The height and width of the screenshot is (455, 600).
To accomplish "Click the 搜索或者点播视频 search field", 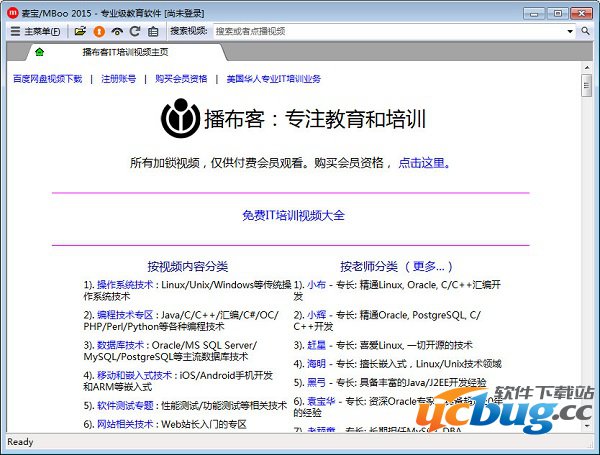I will [390, 31].
